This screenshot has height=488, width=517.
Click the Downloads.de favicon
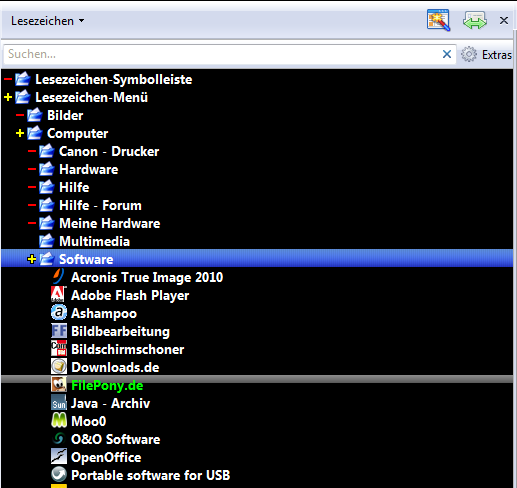click(59, 366)
